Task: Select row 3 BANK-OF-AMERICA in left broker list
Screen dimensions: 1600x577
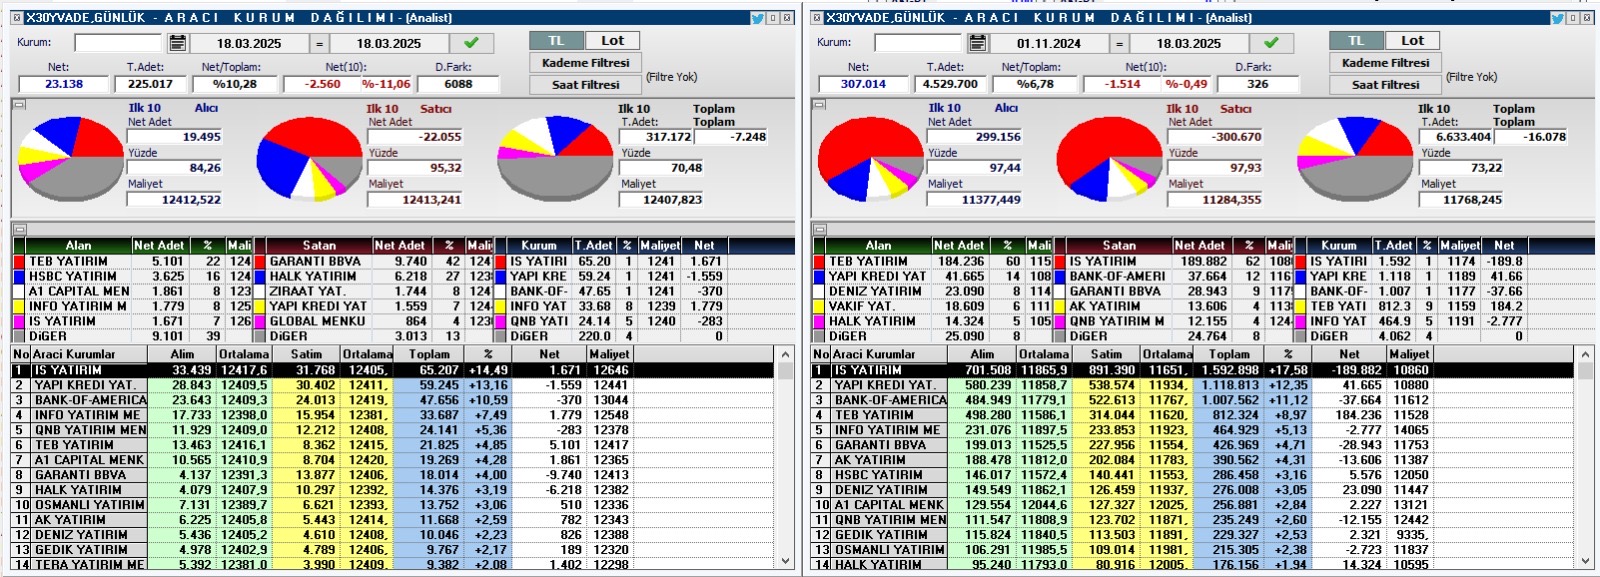Action: point(393,400)
